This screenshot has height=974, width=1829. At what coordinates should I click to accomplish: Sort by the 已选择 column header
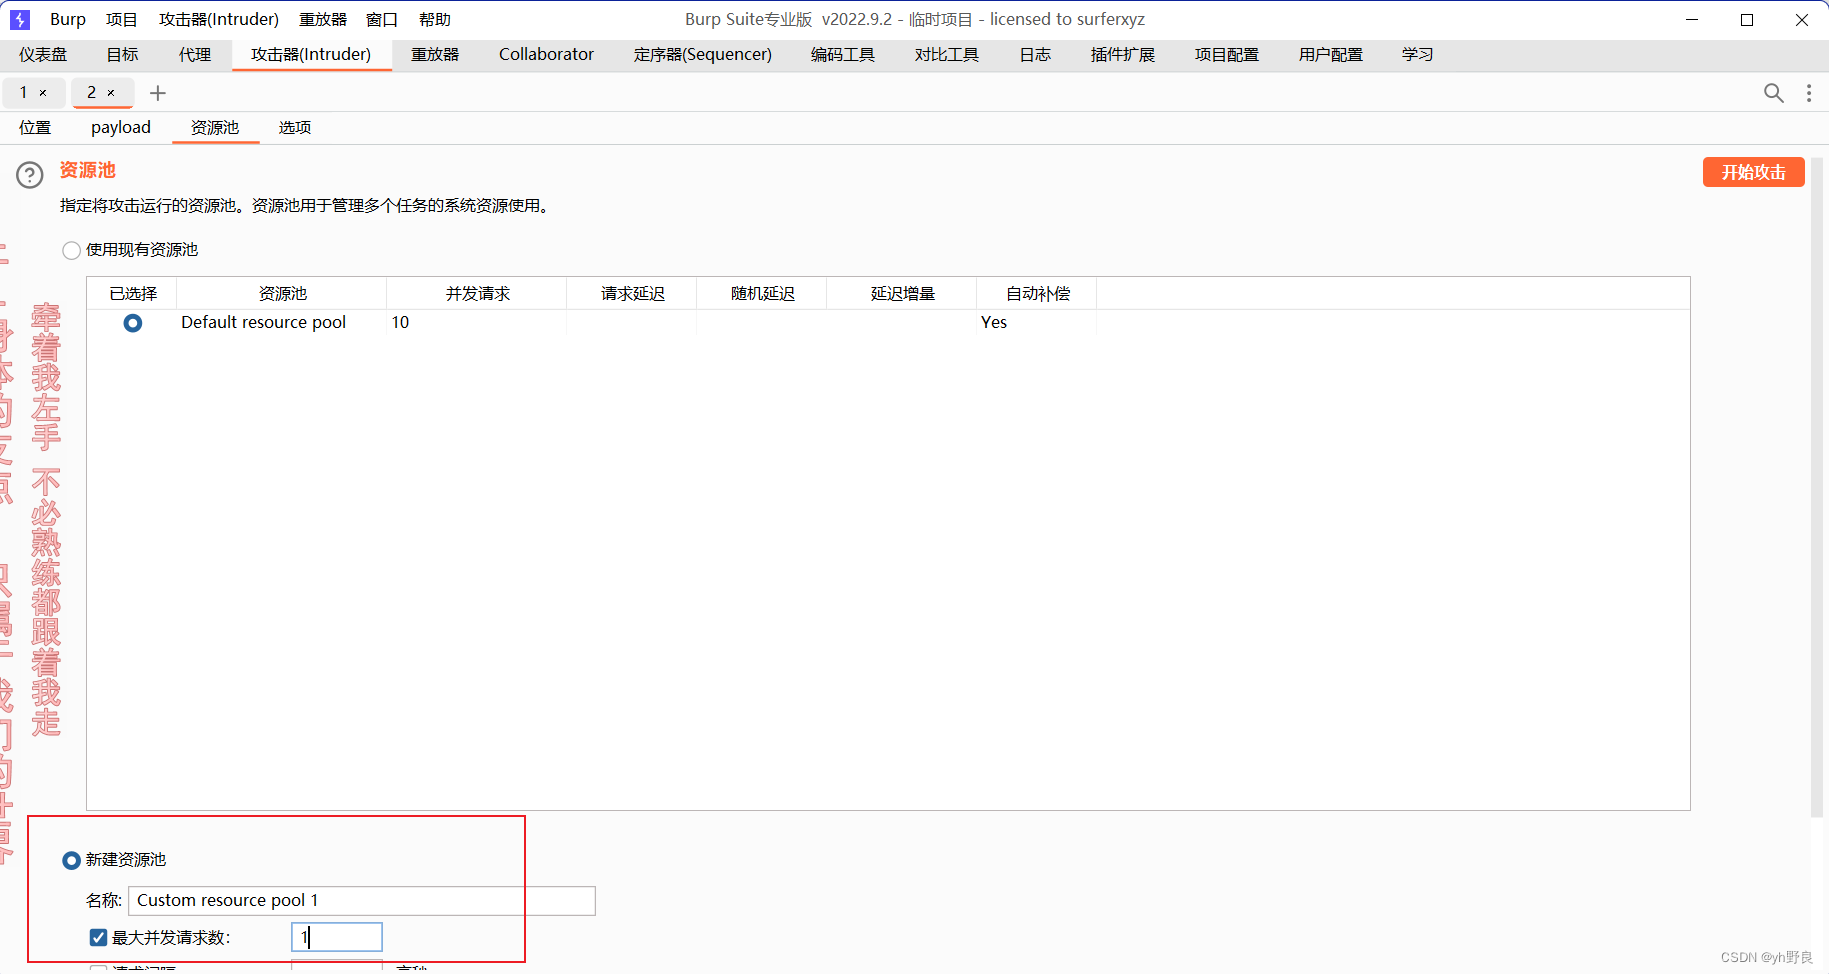point(133,294)
